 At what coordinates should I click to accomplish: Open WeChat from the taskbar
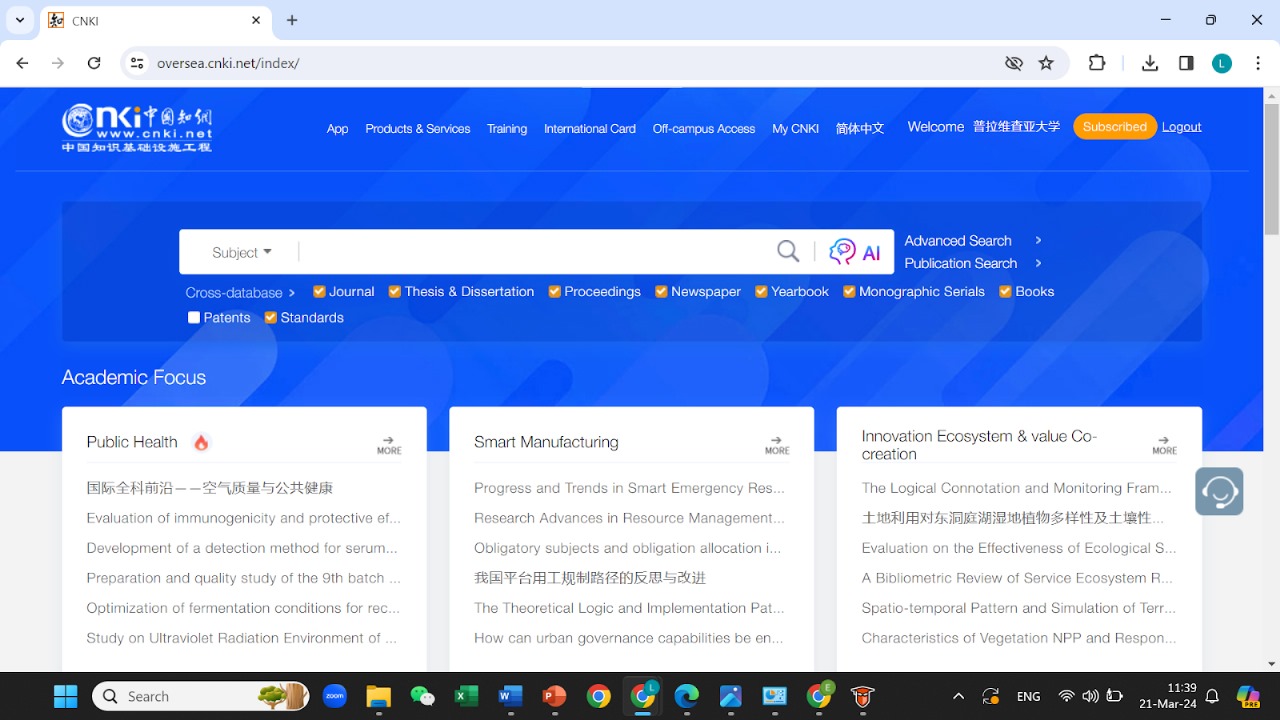pos(422,696)
